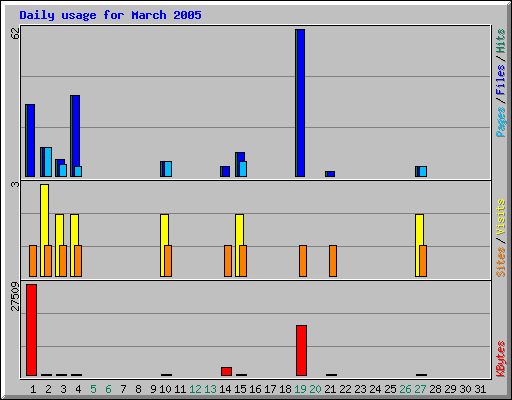512x400 pixels.
Task: Click the cyan 'Pages' legend label
Action: [500, 122]
